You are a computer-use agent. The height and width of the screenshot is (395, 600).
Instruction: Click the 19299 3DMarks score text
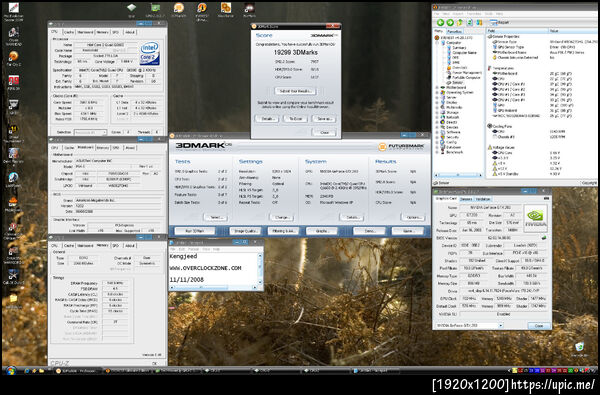click(x=295, y=52)
